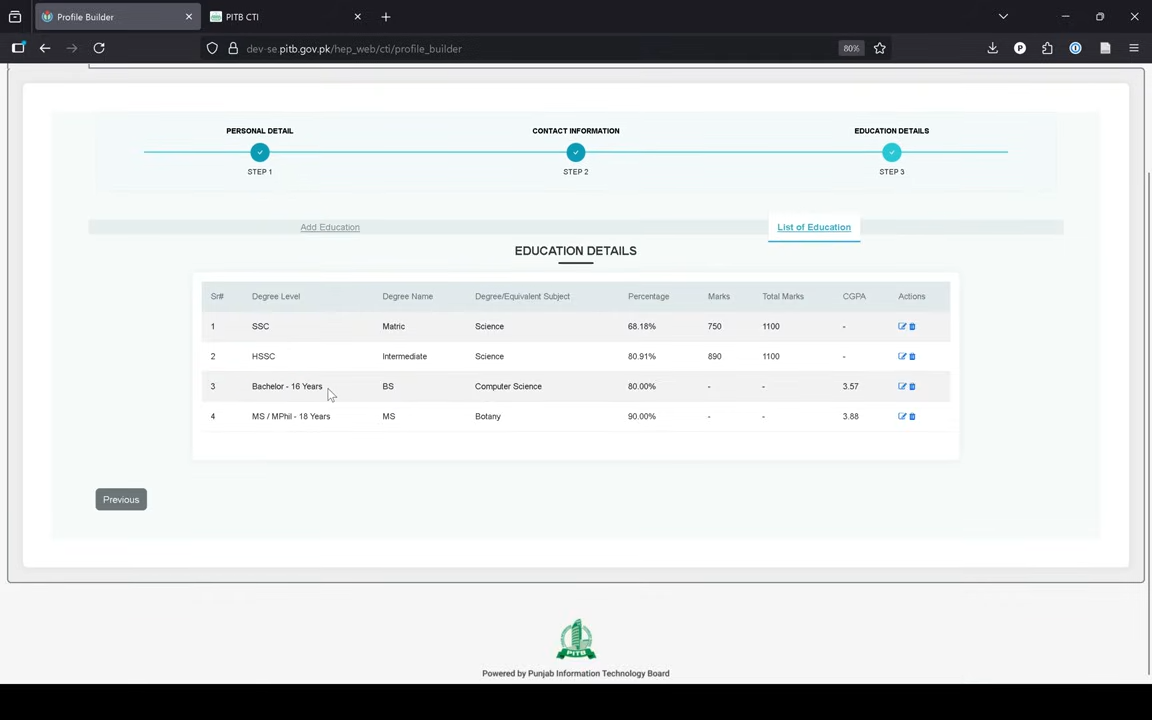Viewport: 1152px width, 720px height.
Task: Delete the SSC Matric education row
Action: pos(912,326)
